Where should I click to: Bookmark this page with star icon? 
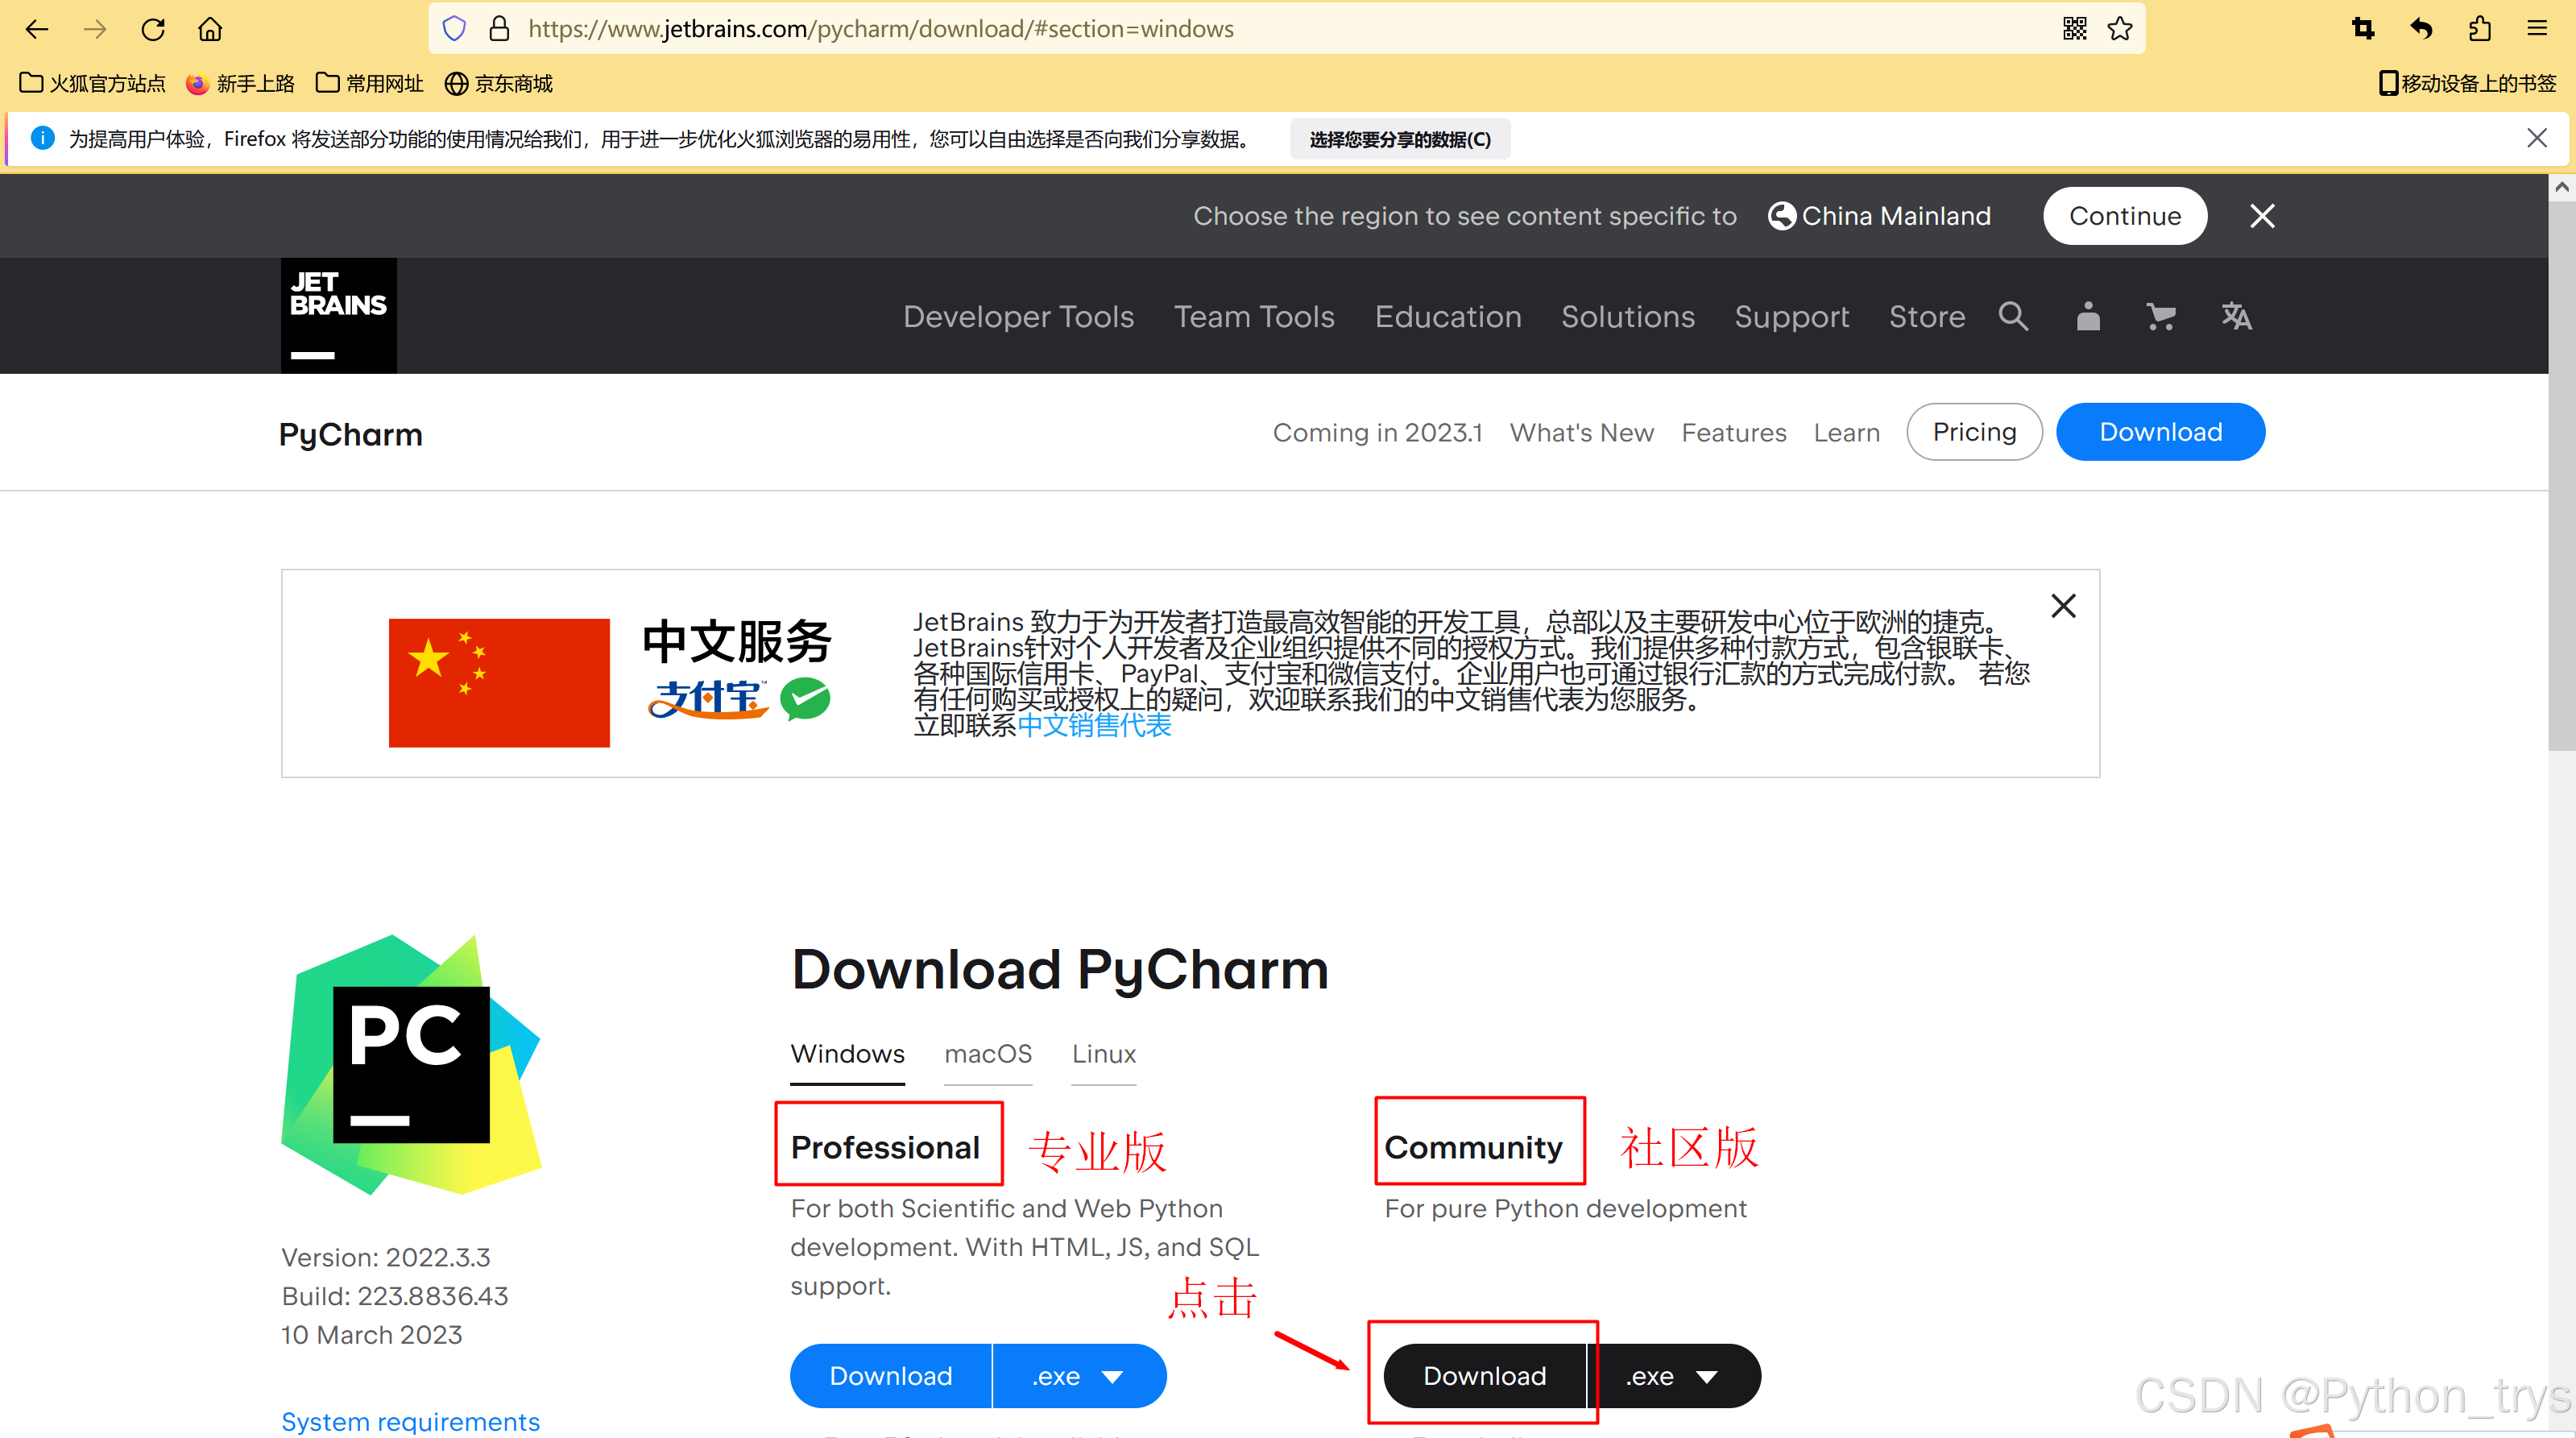pyautogui.click(x=2119, y=29)
